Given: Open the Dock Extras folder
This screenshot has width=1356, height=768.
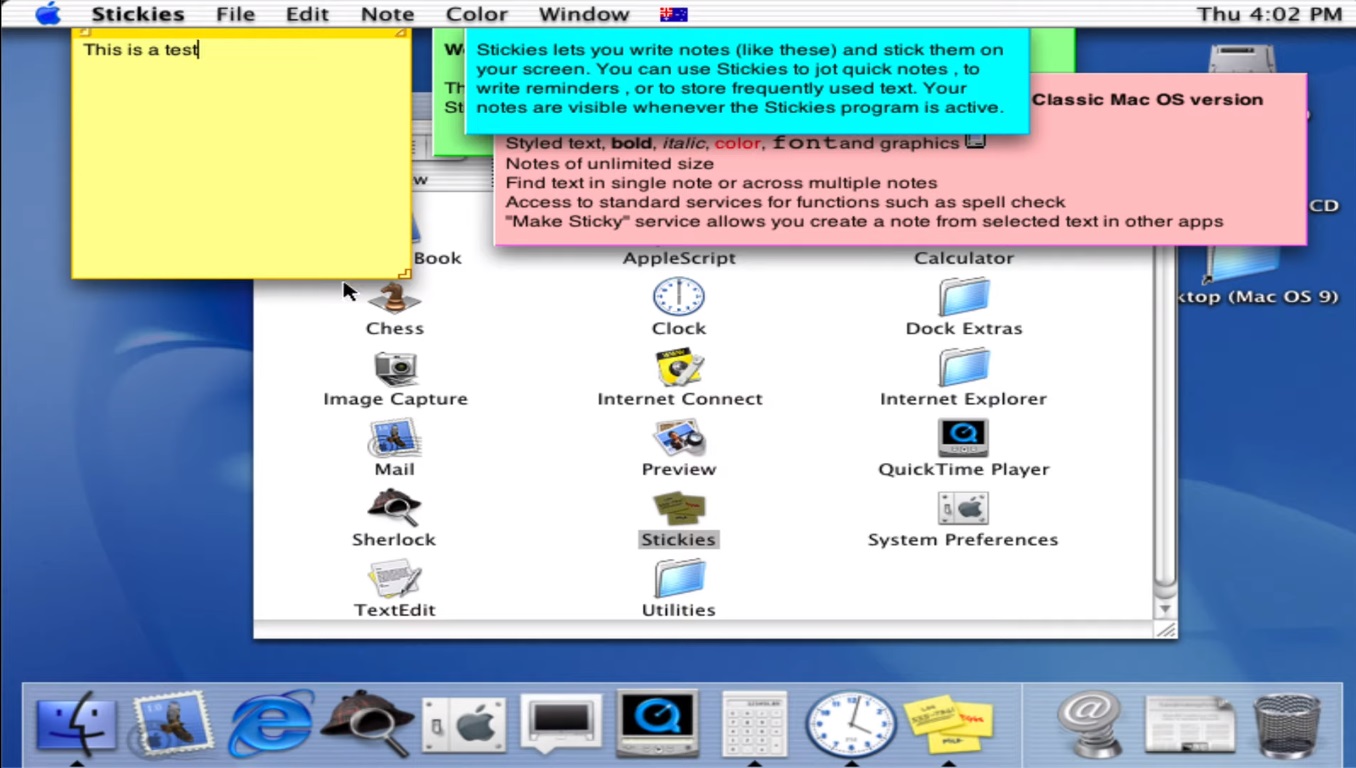Looking at the screenshot, I should 964,297.
